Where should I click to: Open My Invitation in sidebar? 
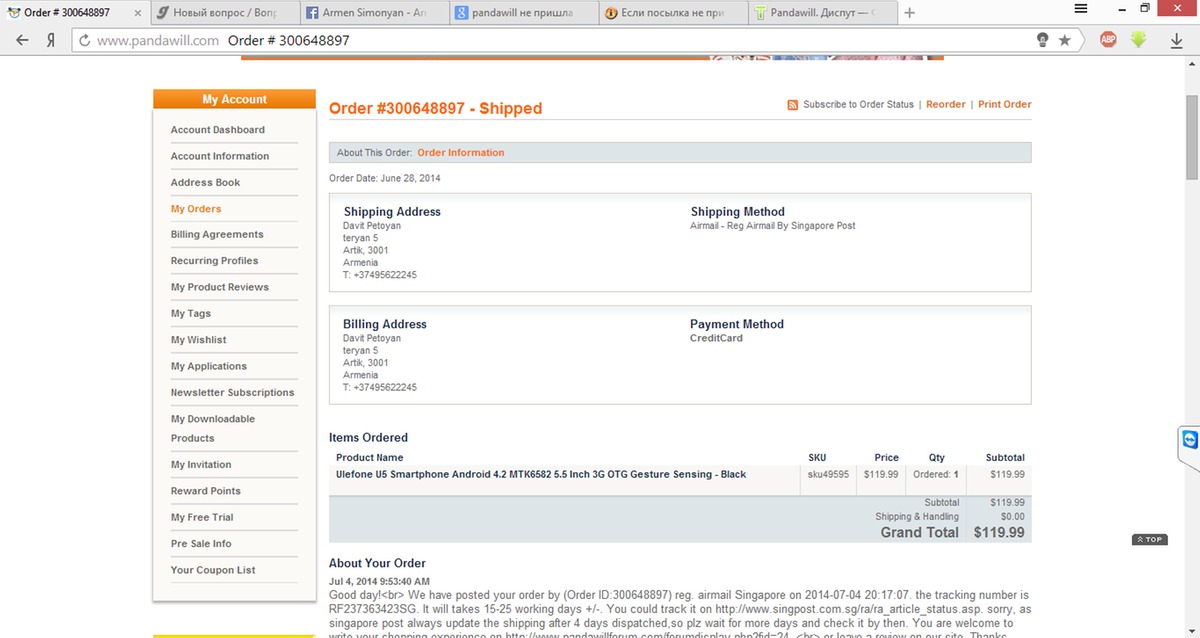[x=200, y=465]
